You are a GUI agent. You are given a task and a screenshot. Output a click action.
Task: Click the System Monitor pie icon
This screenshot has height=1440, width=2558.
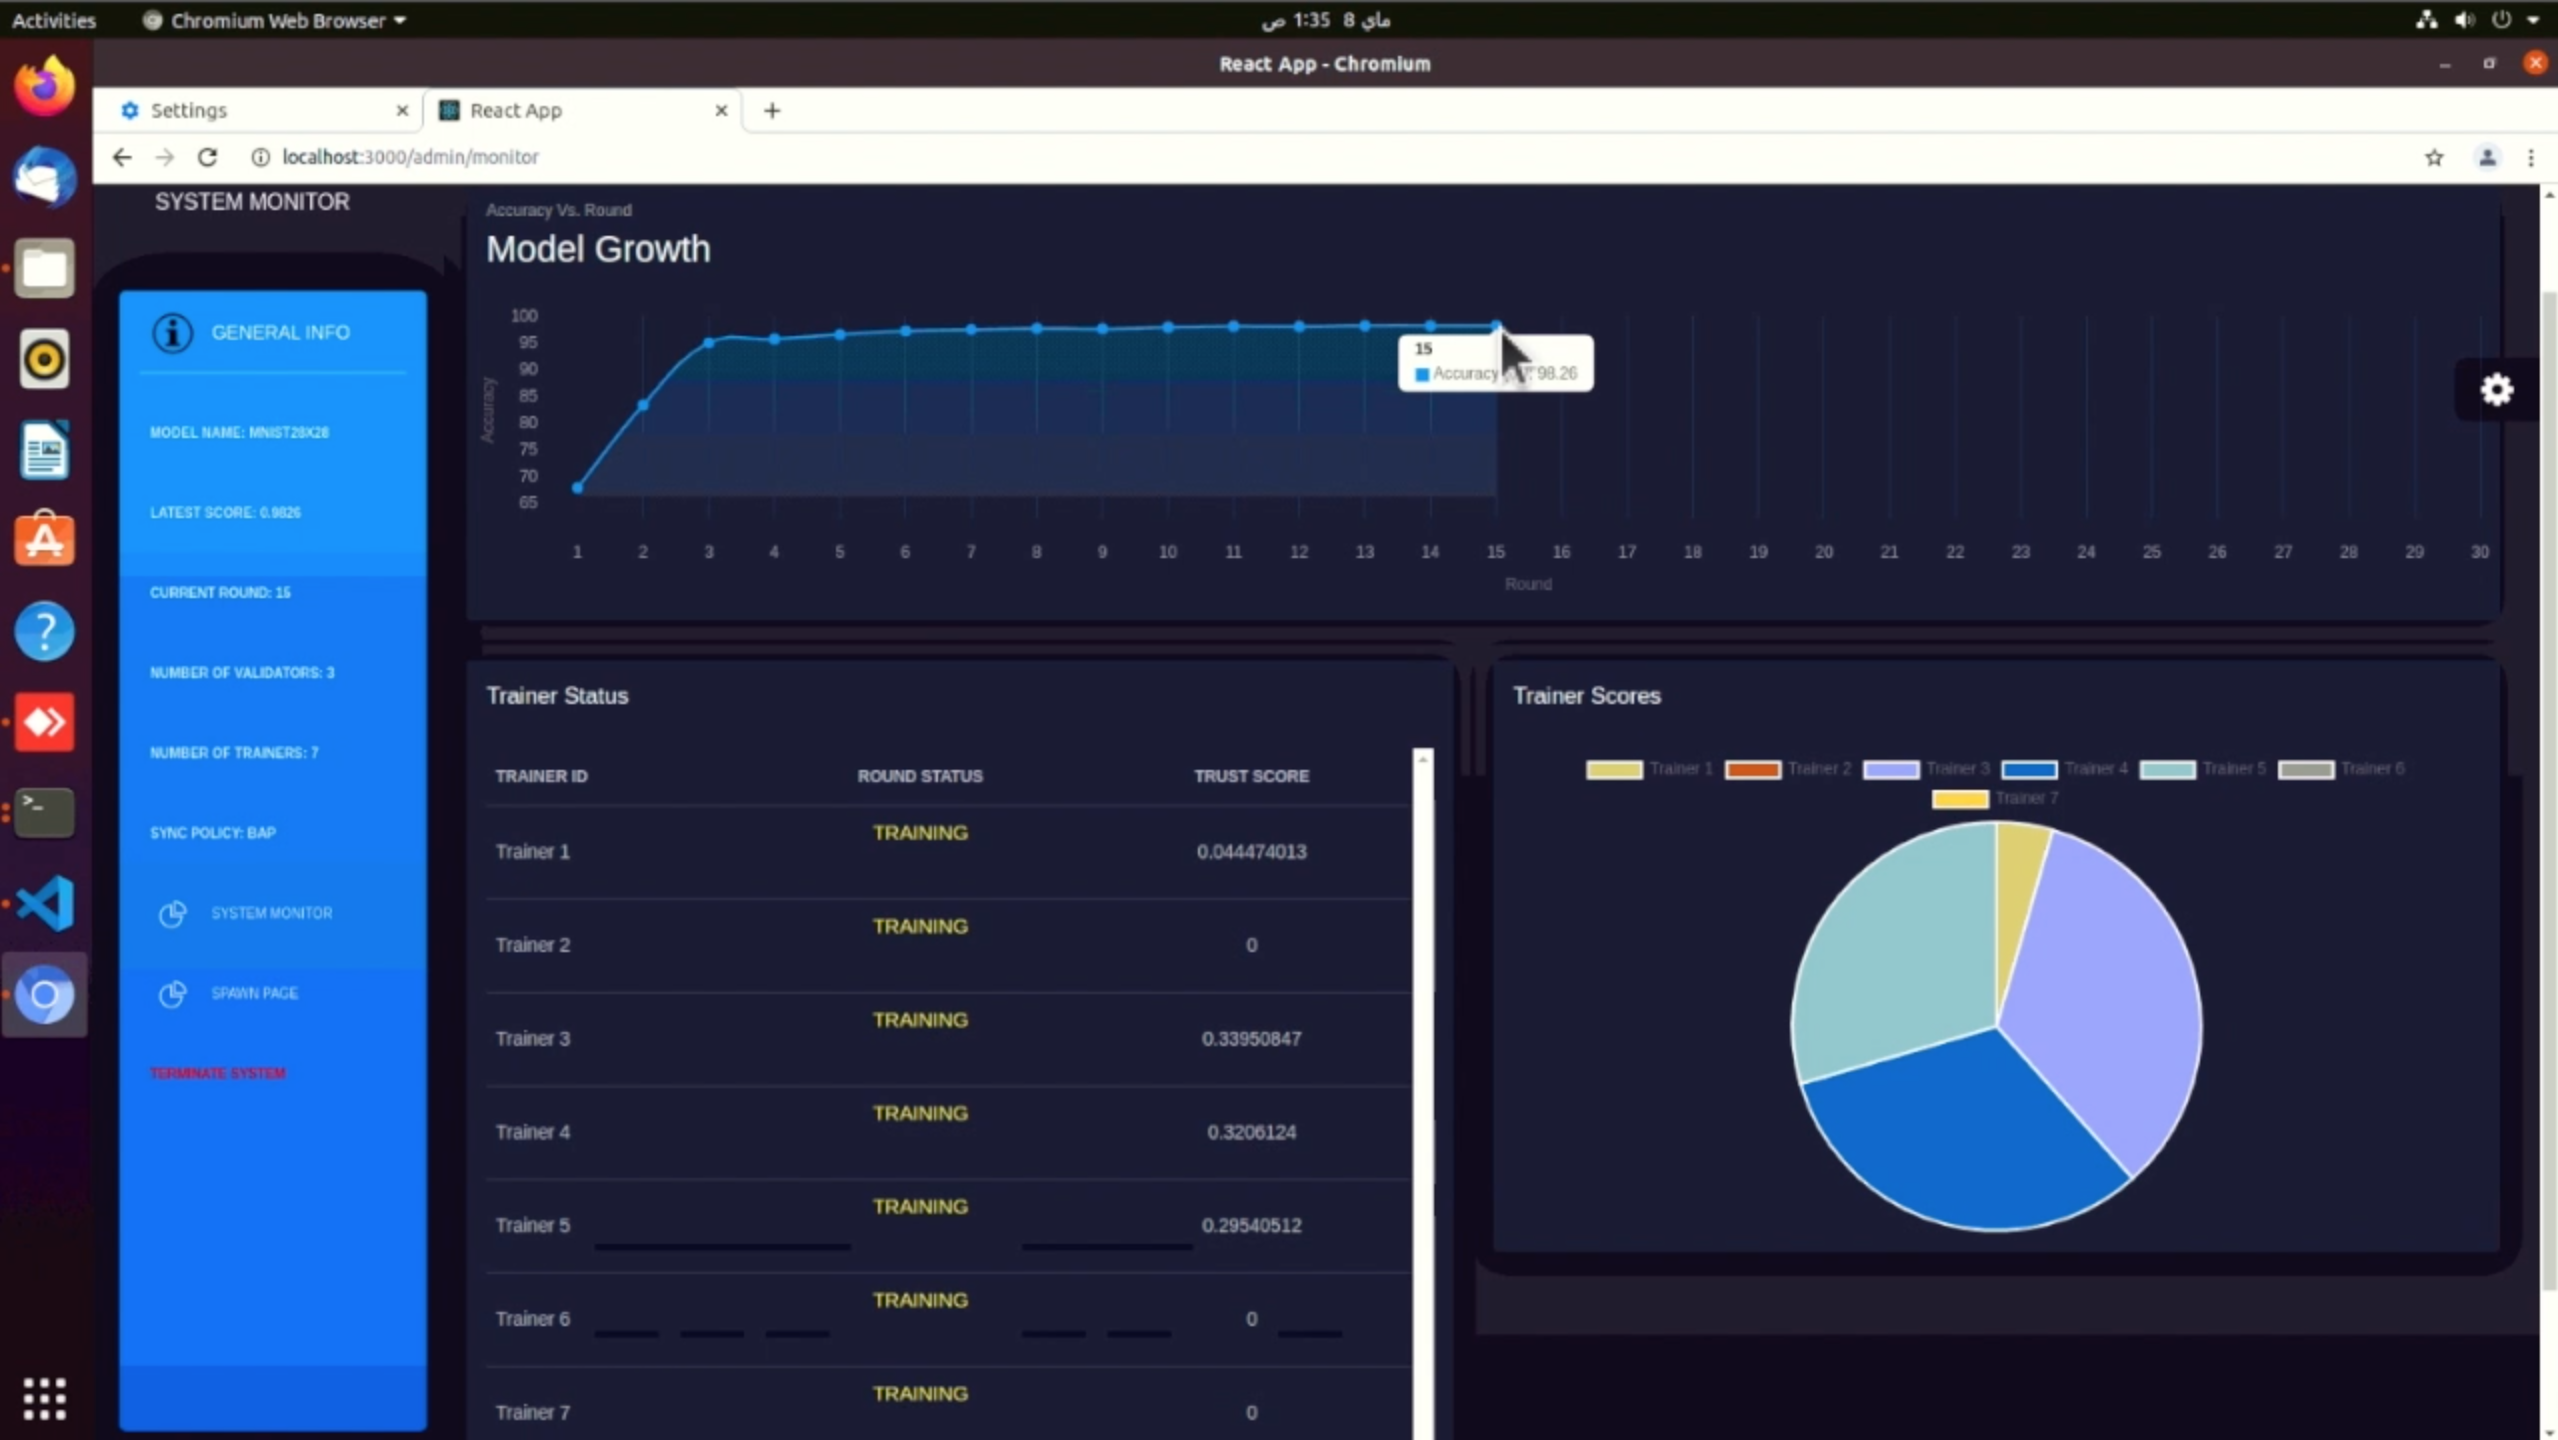(172, 913)
